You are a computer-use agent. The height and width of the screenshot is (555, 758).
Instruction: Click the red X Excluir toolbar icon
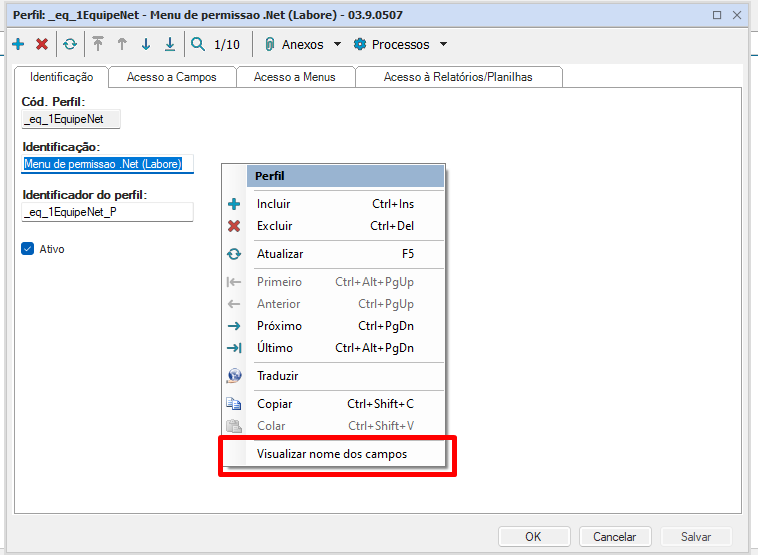pos(42,44)
